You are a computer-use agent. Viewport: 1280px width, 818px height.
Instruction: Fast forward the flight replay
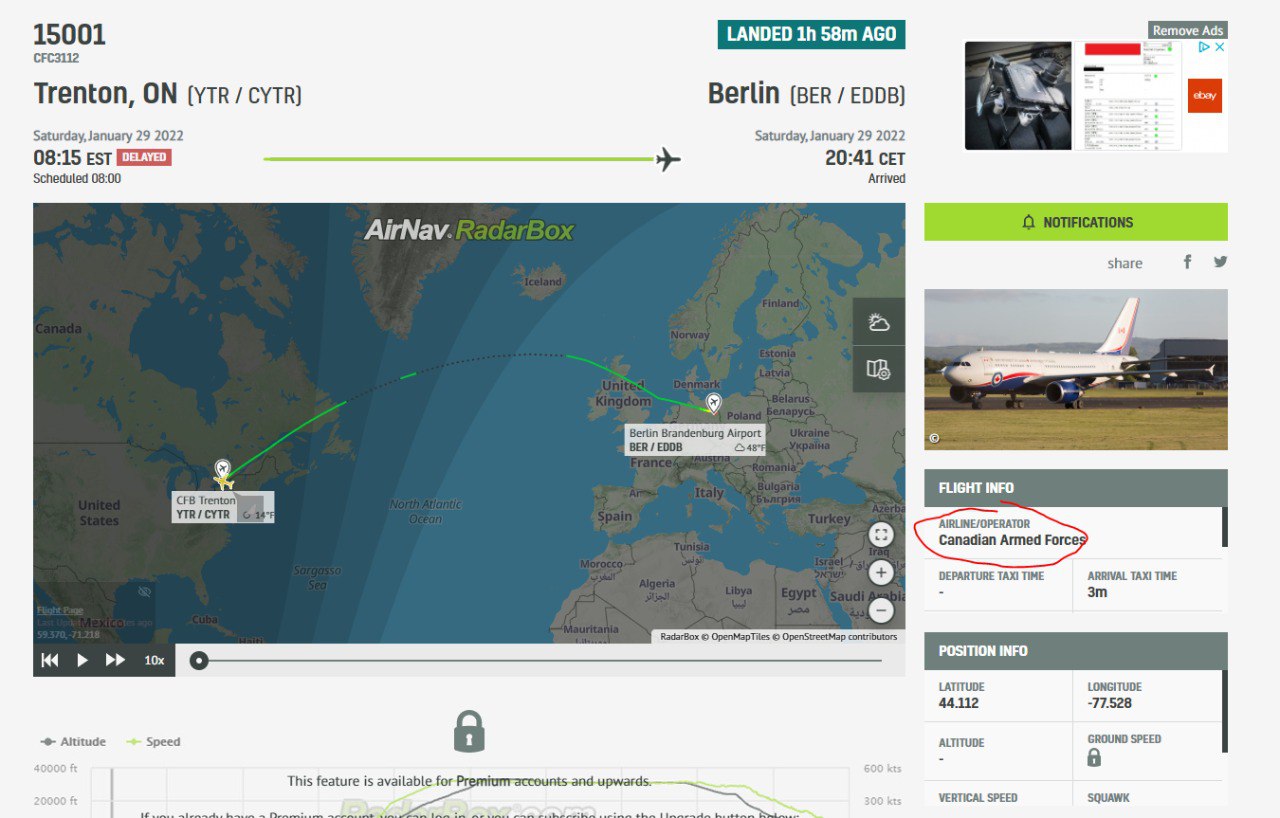(x=116, y=660)
